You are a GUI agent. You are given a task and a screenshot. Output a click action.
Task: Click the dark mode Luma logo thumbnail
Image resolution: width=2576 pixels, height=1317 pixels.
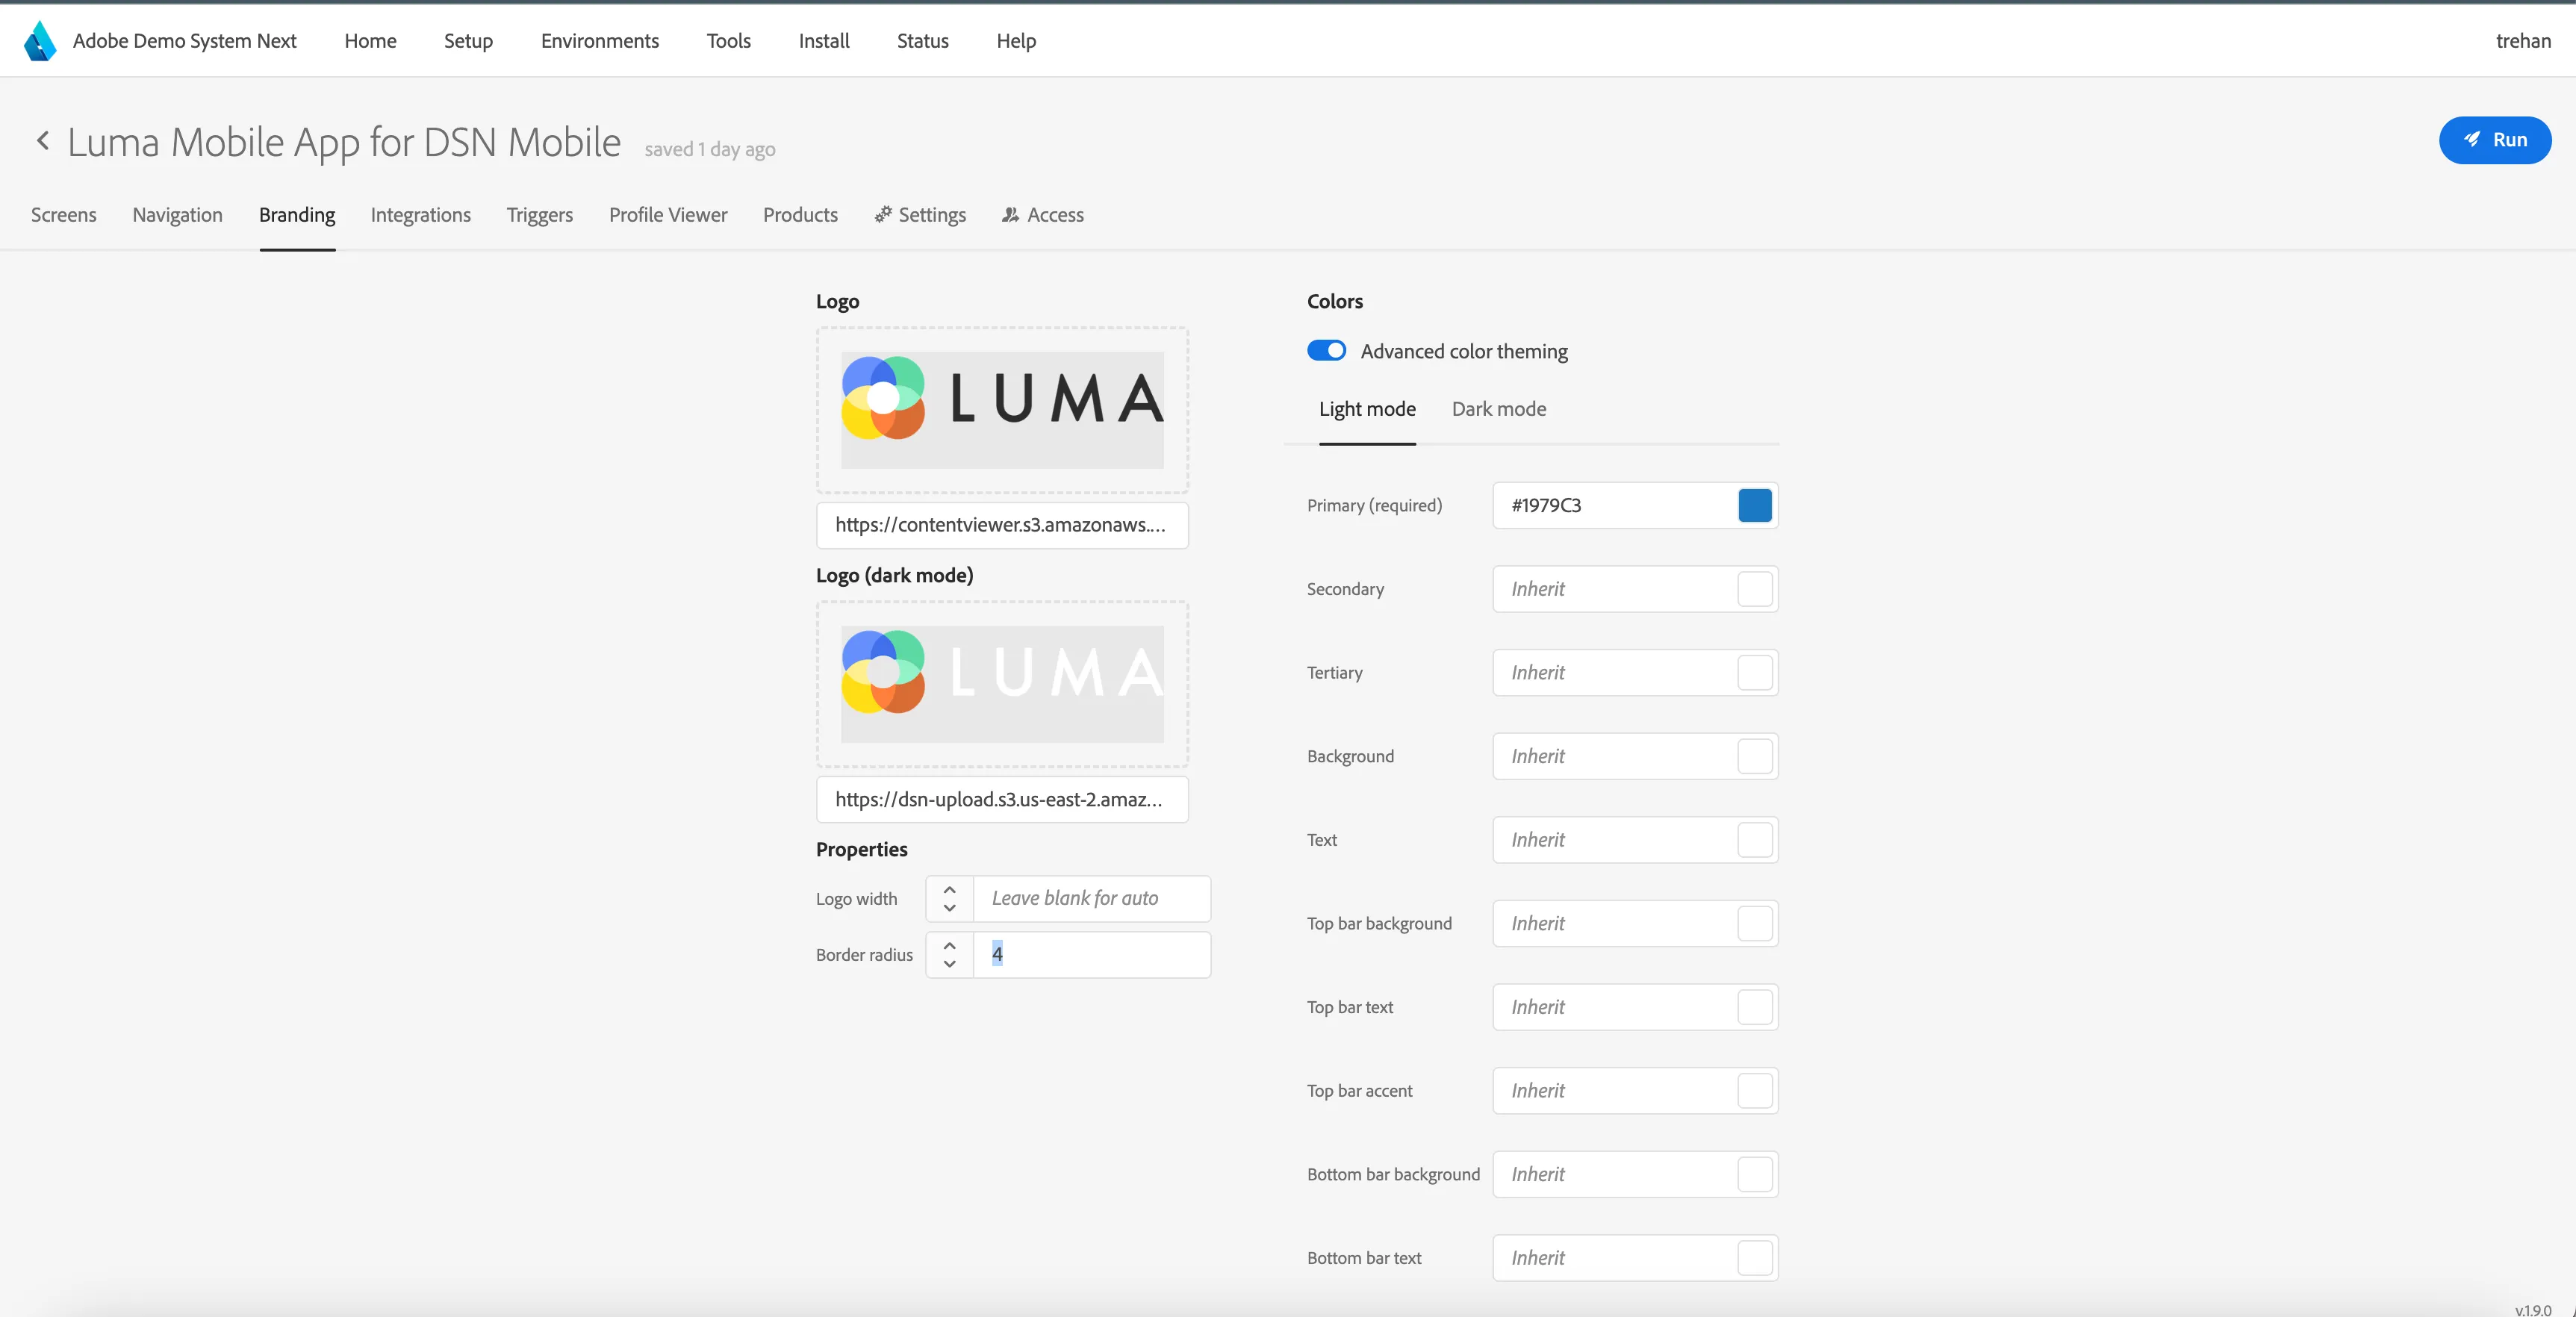1002,684
